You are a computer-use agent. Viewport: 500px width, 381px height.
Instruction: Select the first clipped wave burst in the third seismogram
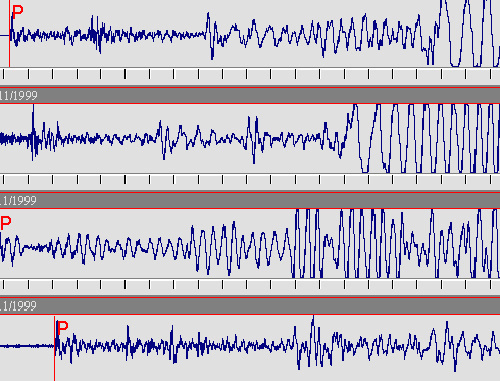(x=307, y=243)
